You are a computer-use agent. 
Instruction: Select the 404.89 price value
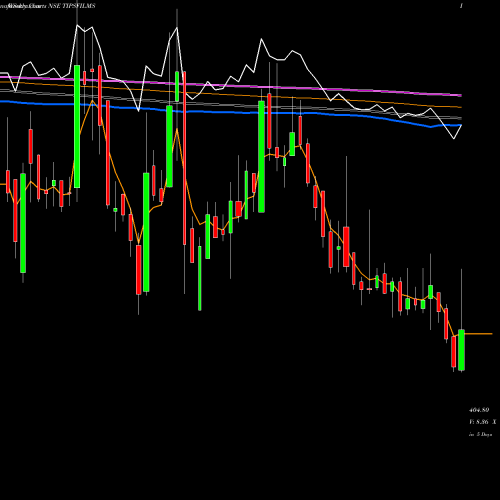[479, 410]
